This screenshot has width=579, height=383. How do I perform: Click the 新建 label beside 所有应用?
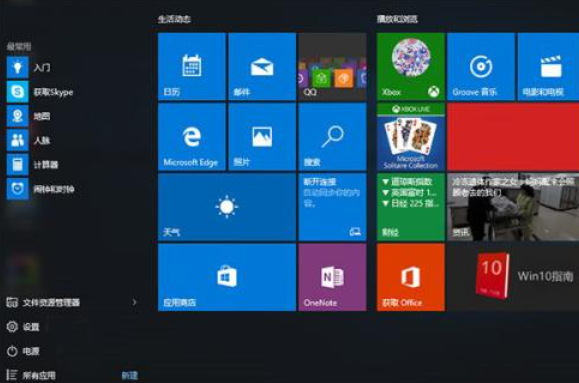pos(130,376)
